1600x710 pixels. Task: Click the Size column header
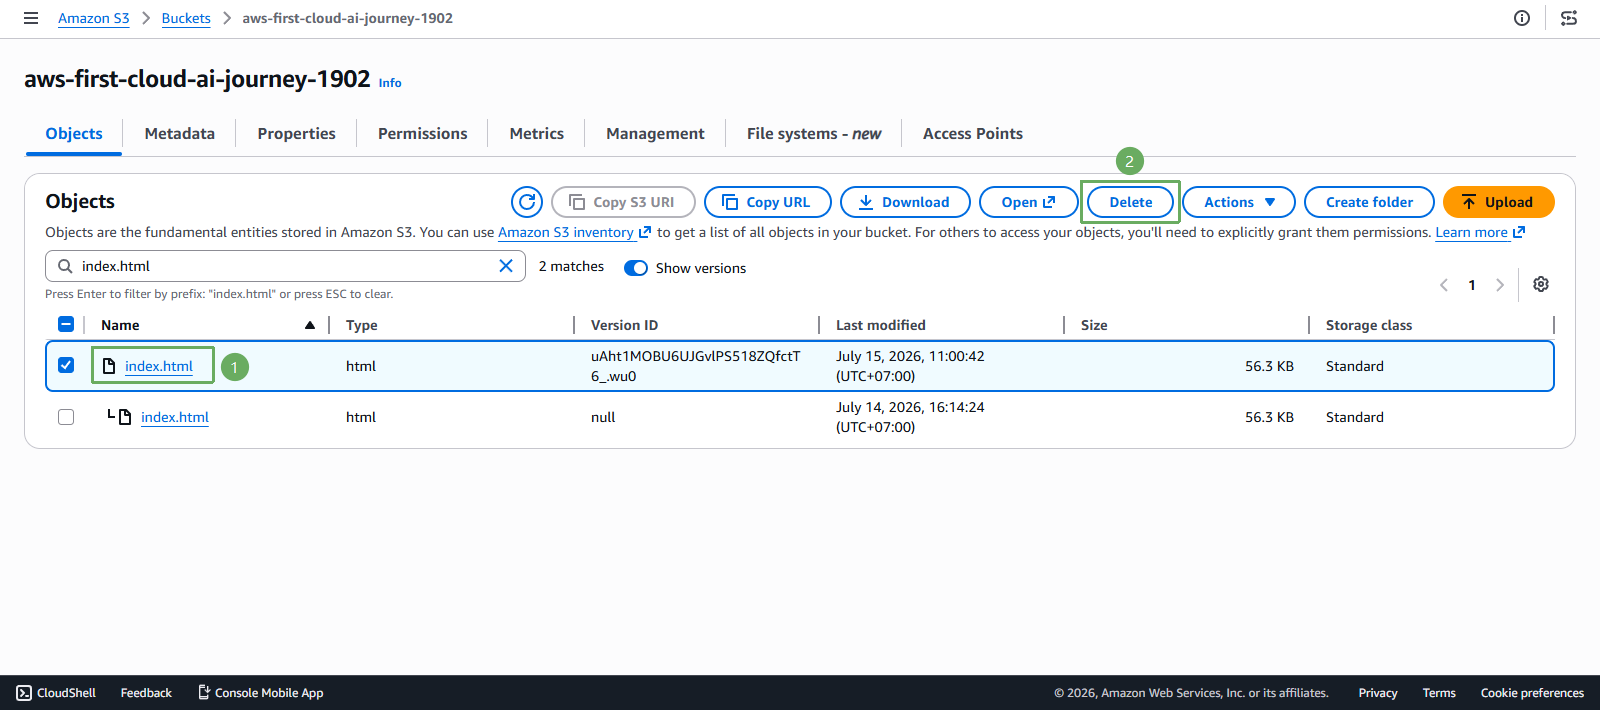tap(1094, 325)
